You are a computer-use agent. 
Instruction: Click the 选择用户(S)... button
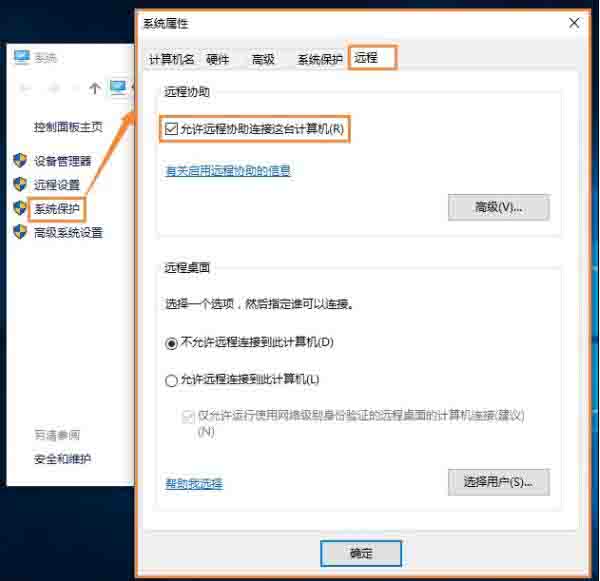pos(498,482)
